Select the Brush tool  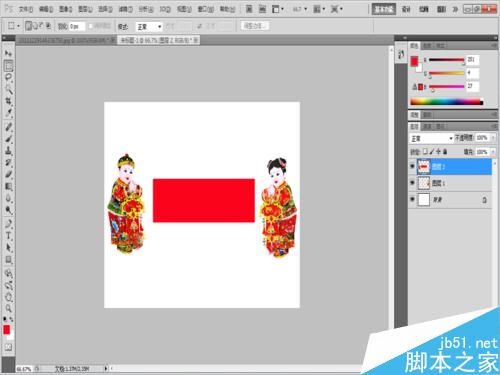8,139
